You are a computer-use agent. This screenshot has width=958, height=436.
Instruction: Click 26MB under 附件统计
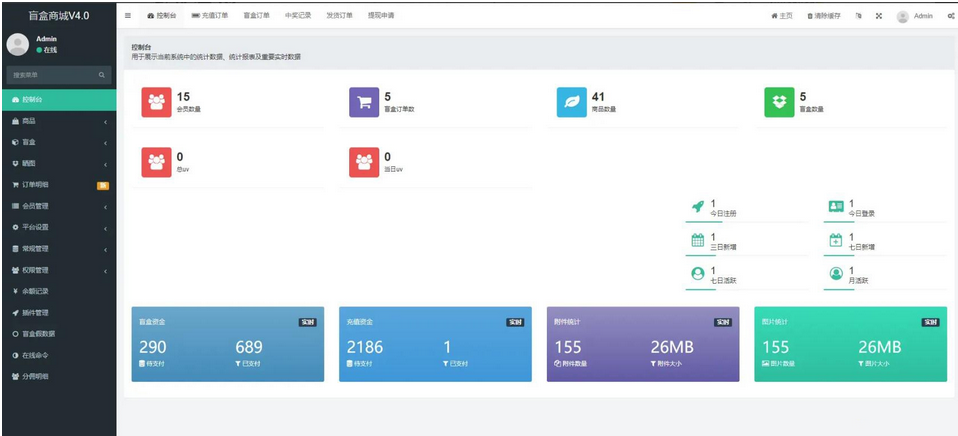pyautogui.click(x=672, y=347)
